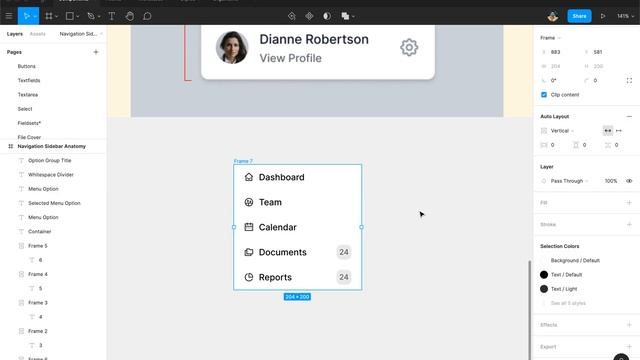Select the Whitespace Divider layer
This screenshot has width=640, height=360.
(51, 175)
